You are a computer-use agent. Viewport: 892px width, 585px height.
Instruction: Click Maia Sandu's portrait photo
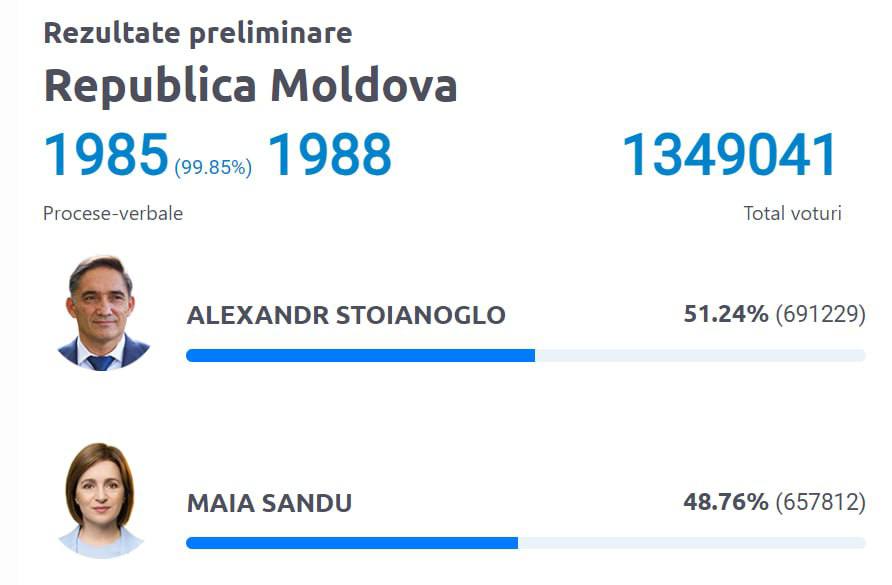tap(100, 499)
